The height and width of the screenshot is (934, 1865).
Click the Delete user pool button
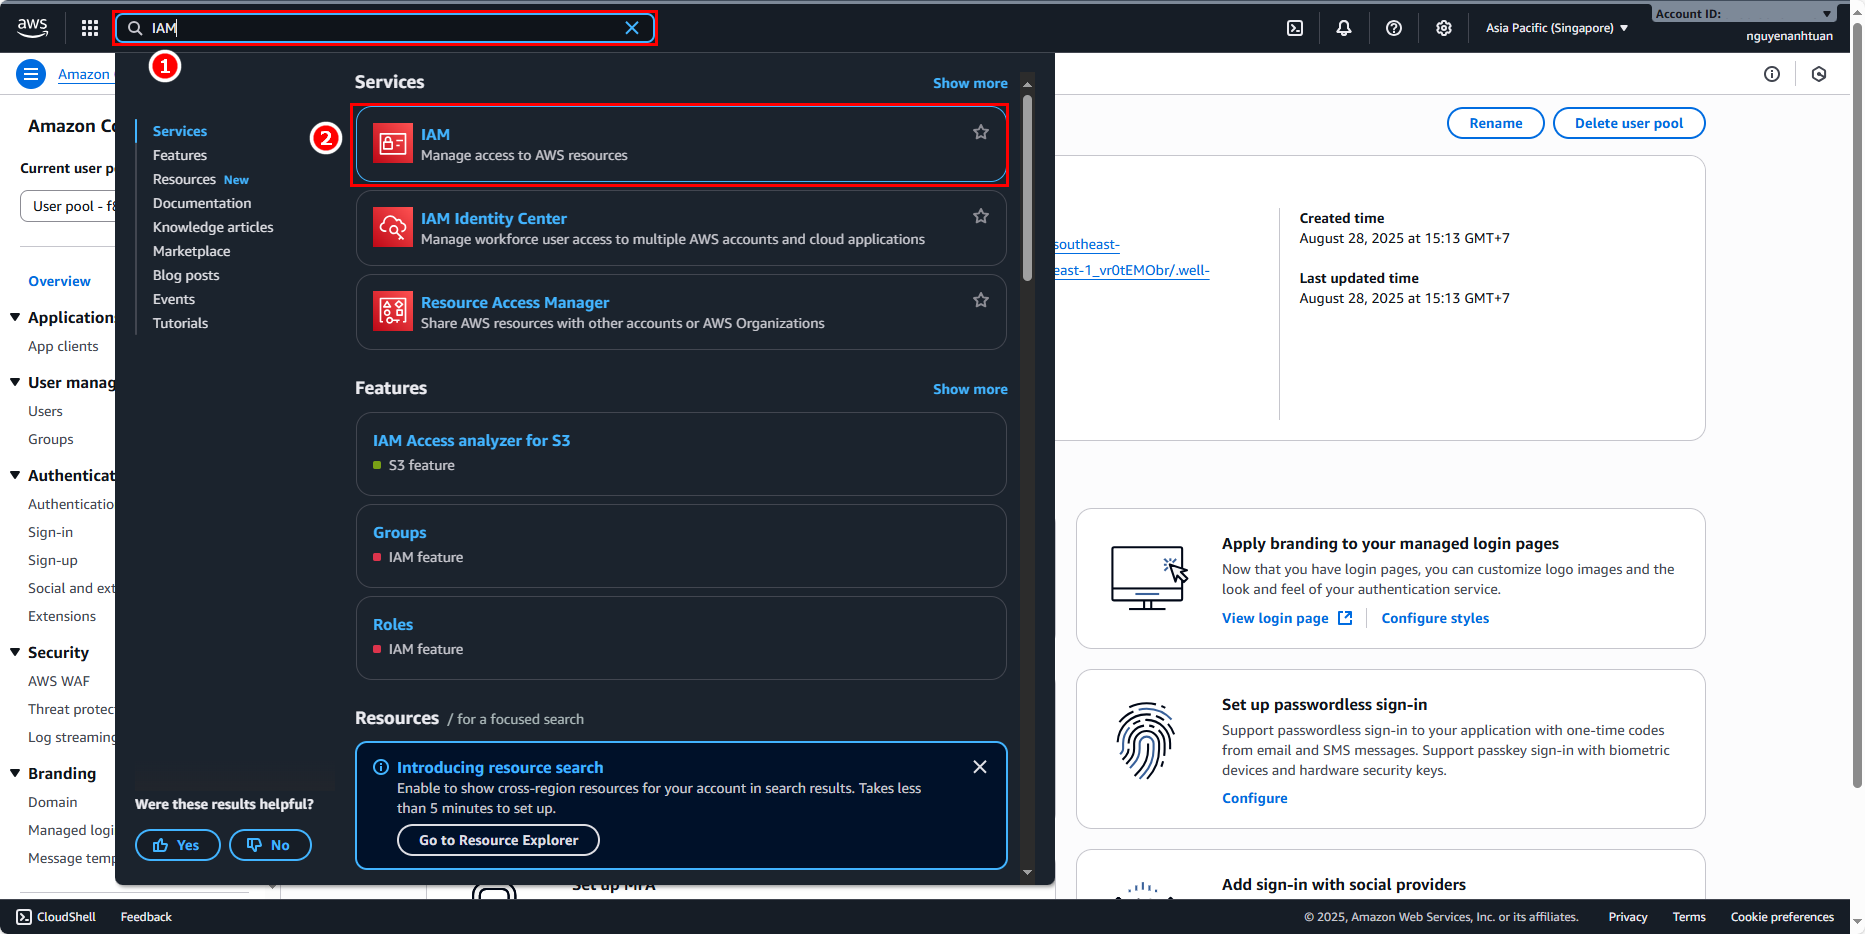pyautogui.click(x=1628, y=123)
